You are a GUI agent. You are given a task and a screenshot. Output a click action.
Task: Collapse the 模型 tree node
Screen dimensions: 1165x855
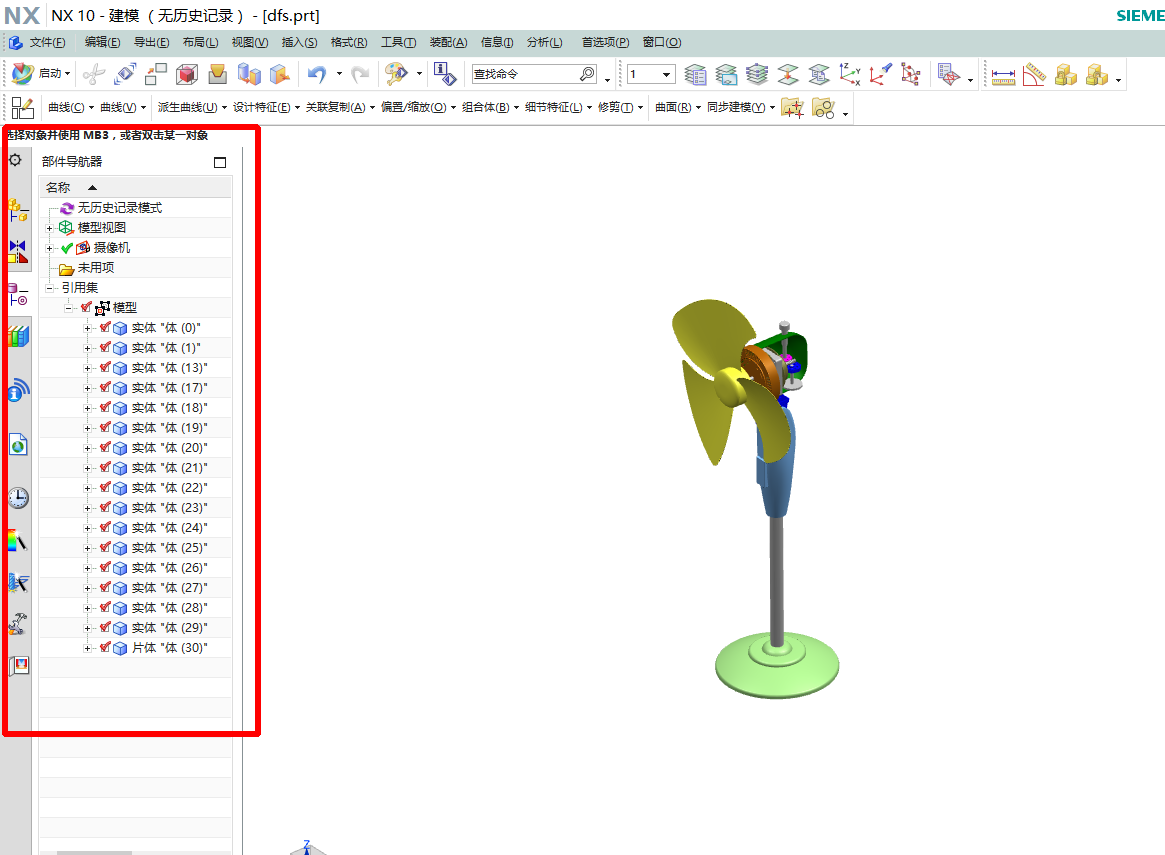(68, 308)
